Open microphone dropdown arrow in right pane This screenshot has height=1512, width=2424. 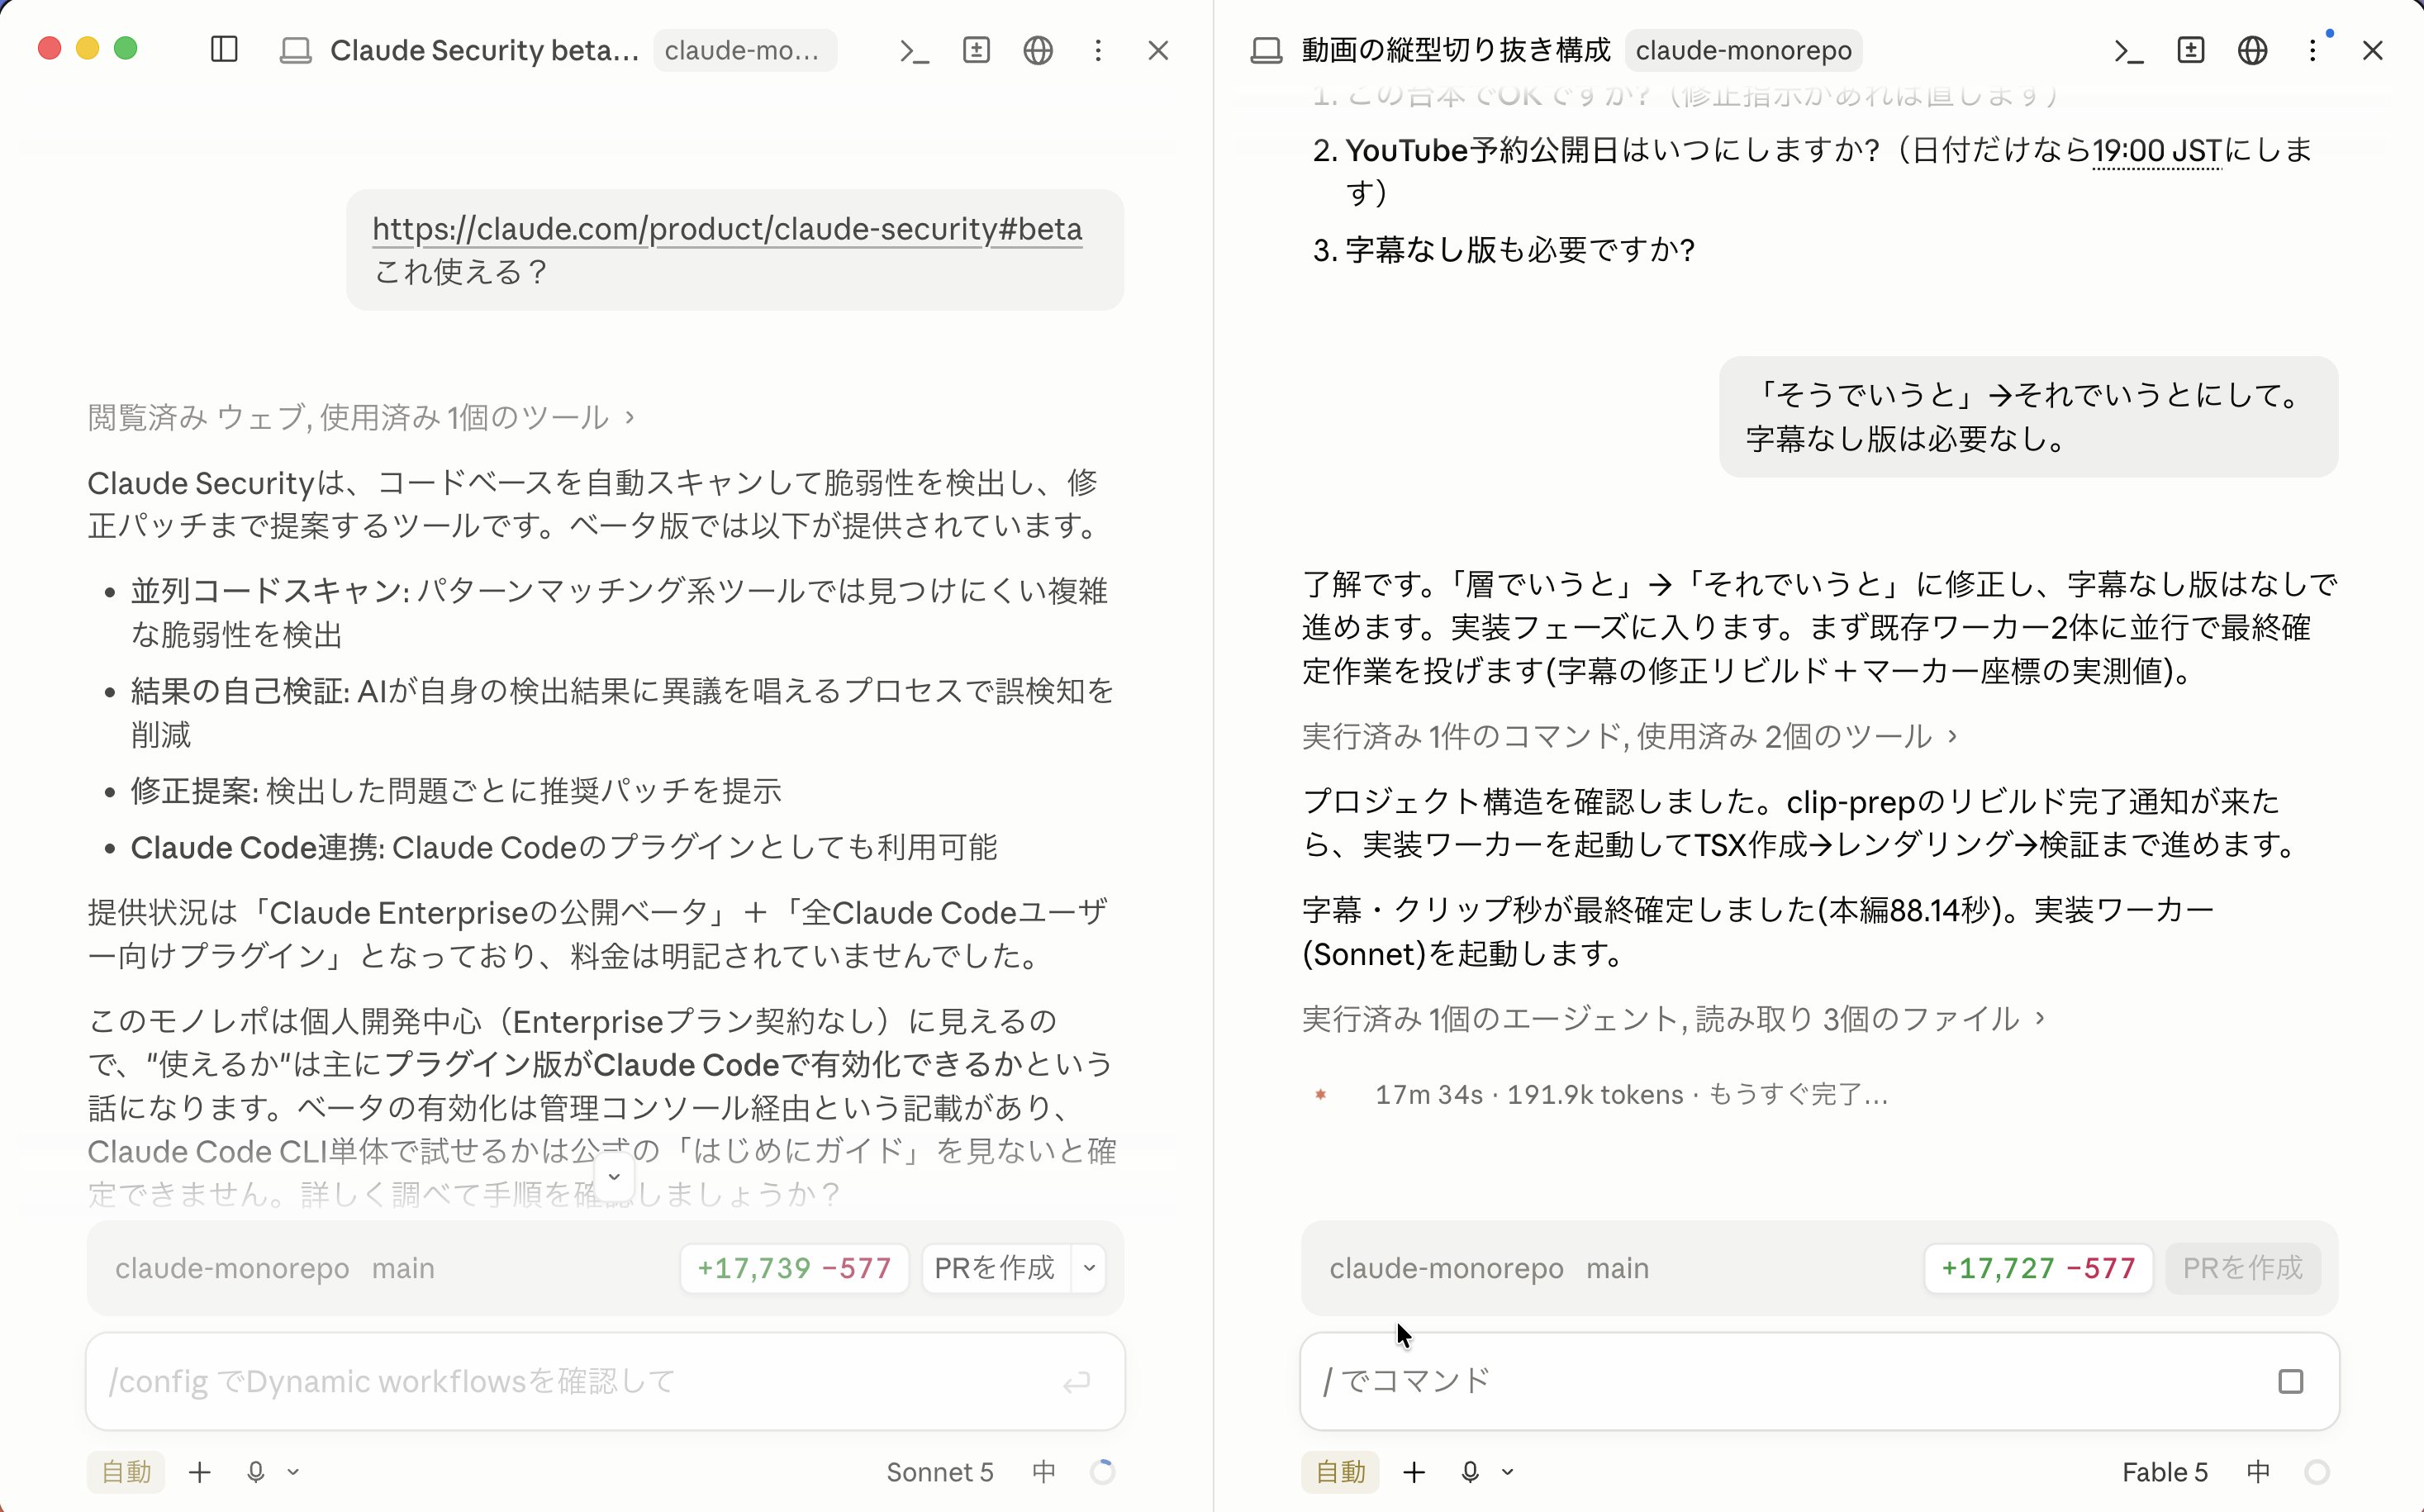(1507, 1472)
